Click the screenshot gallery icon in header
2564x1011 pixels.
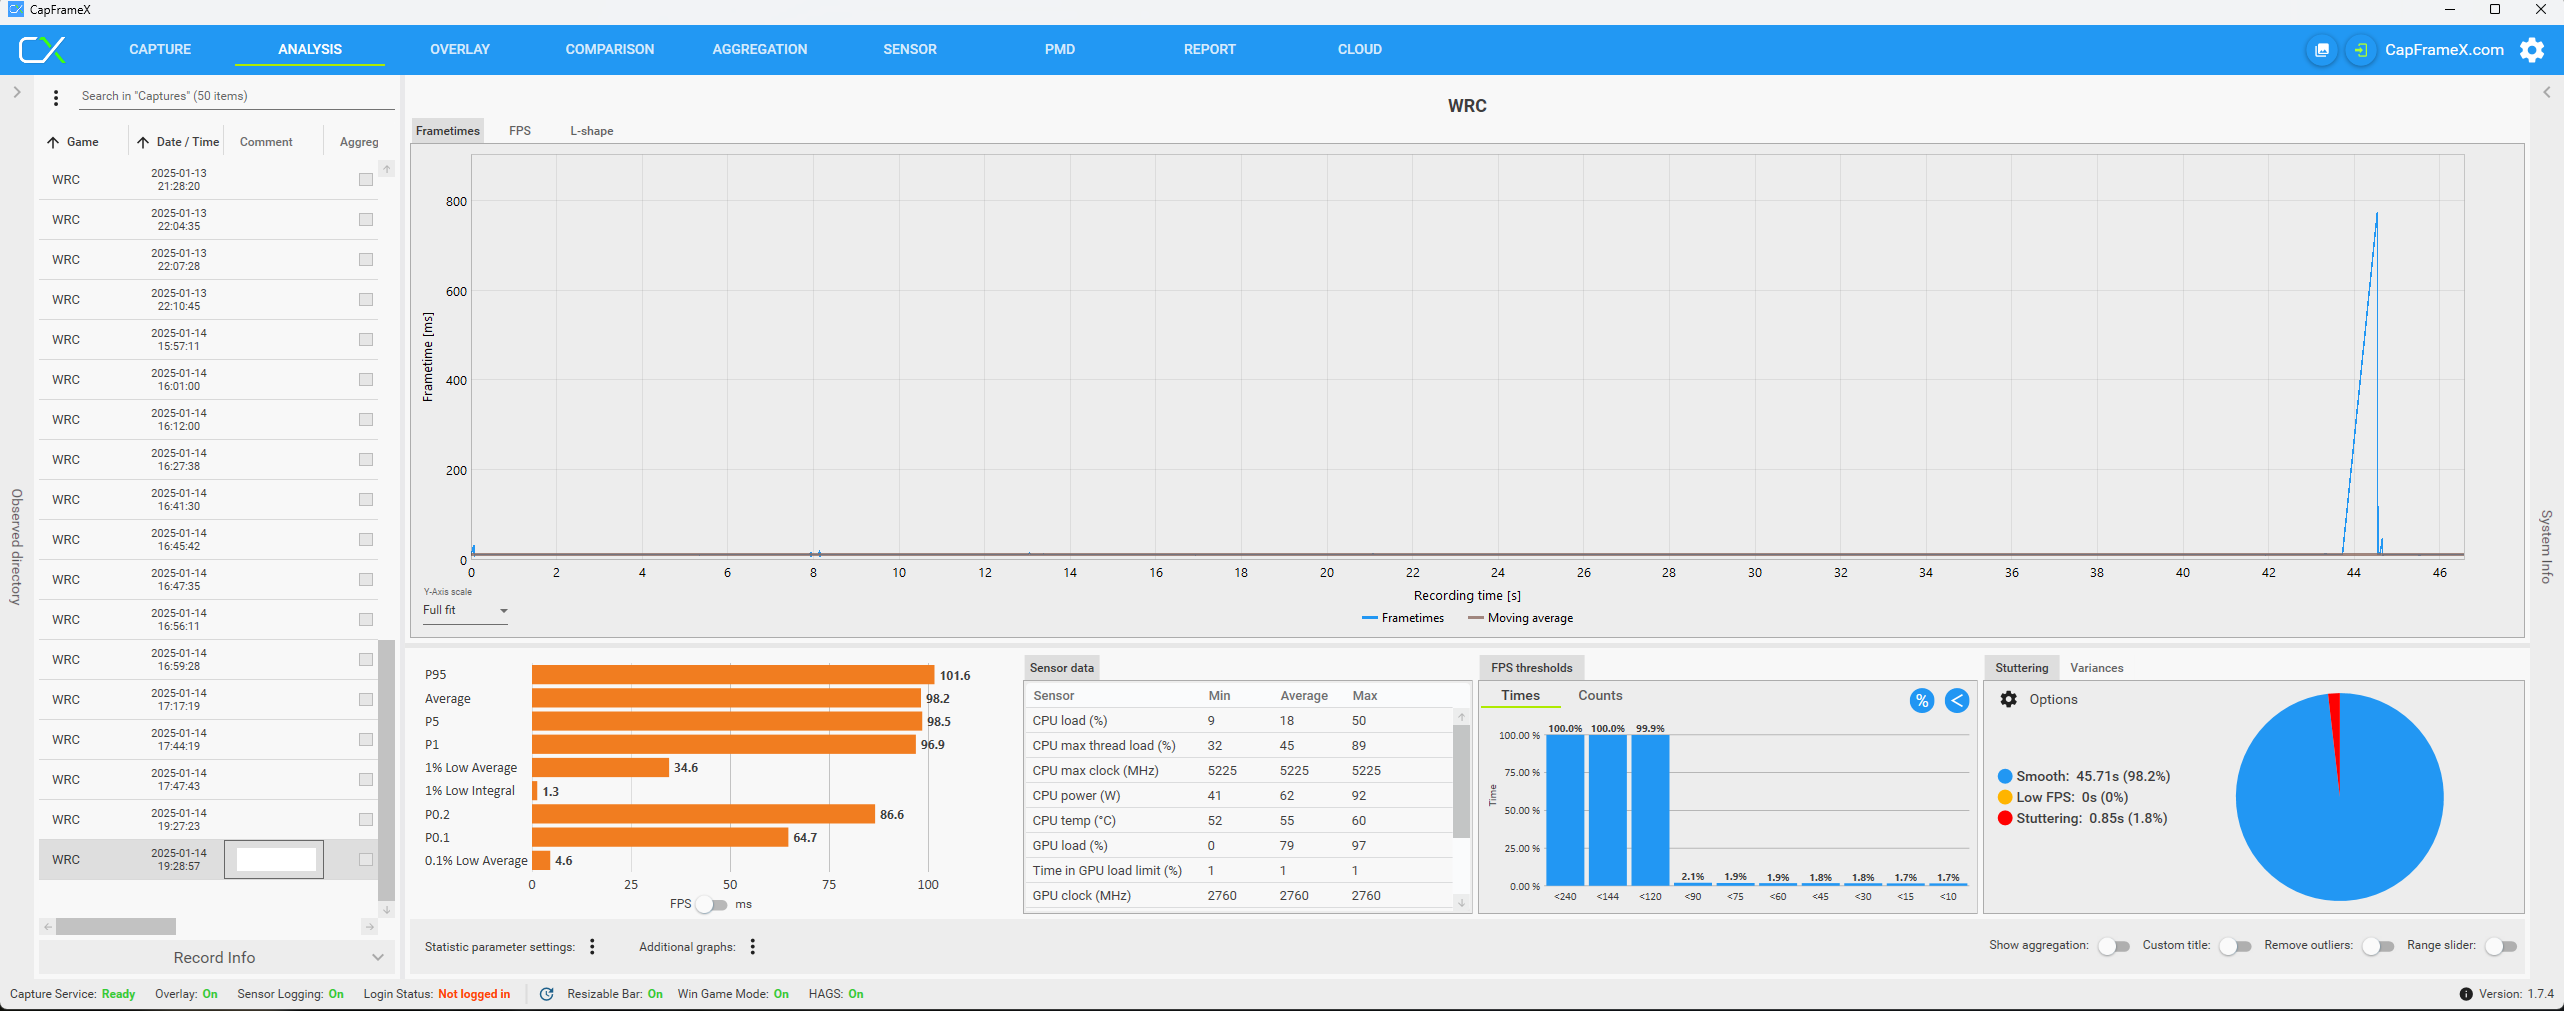click(x=2322, y=50)
